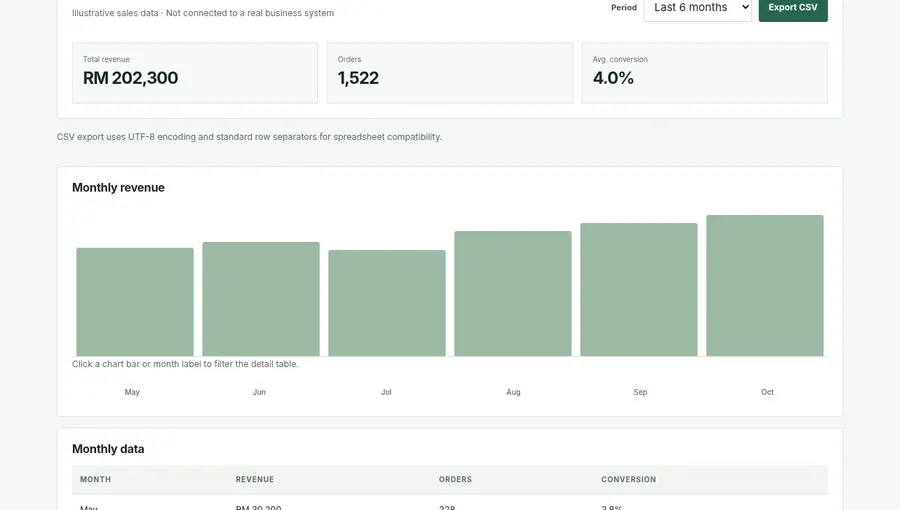Click the Oct month label under chart
Viewport: 900px width, 510px height.
(767, 392)
